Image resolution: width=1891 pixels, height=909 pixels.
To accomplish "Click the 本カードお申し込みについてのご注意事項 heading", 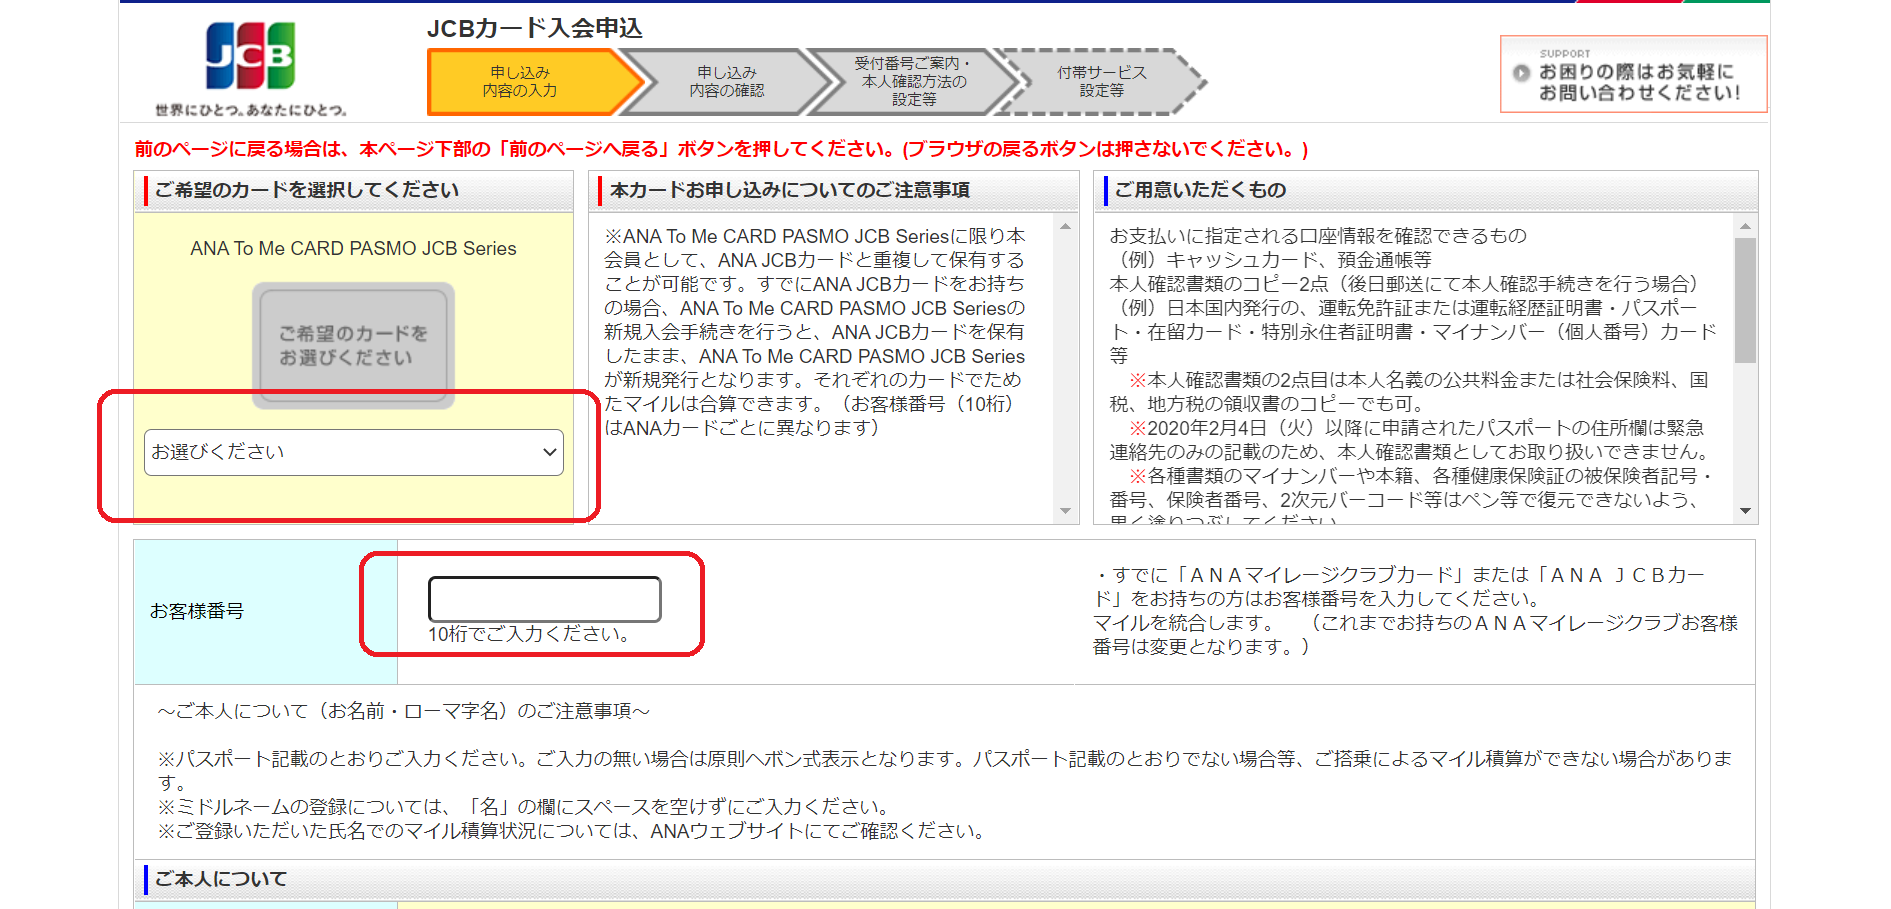I will [x=790, y=190].
